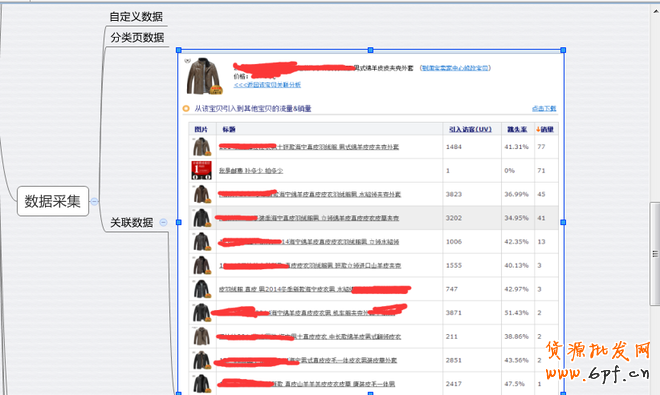
Task: Open the red thumbnail in the 0% row
Action: click(202, 171)
